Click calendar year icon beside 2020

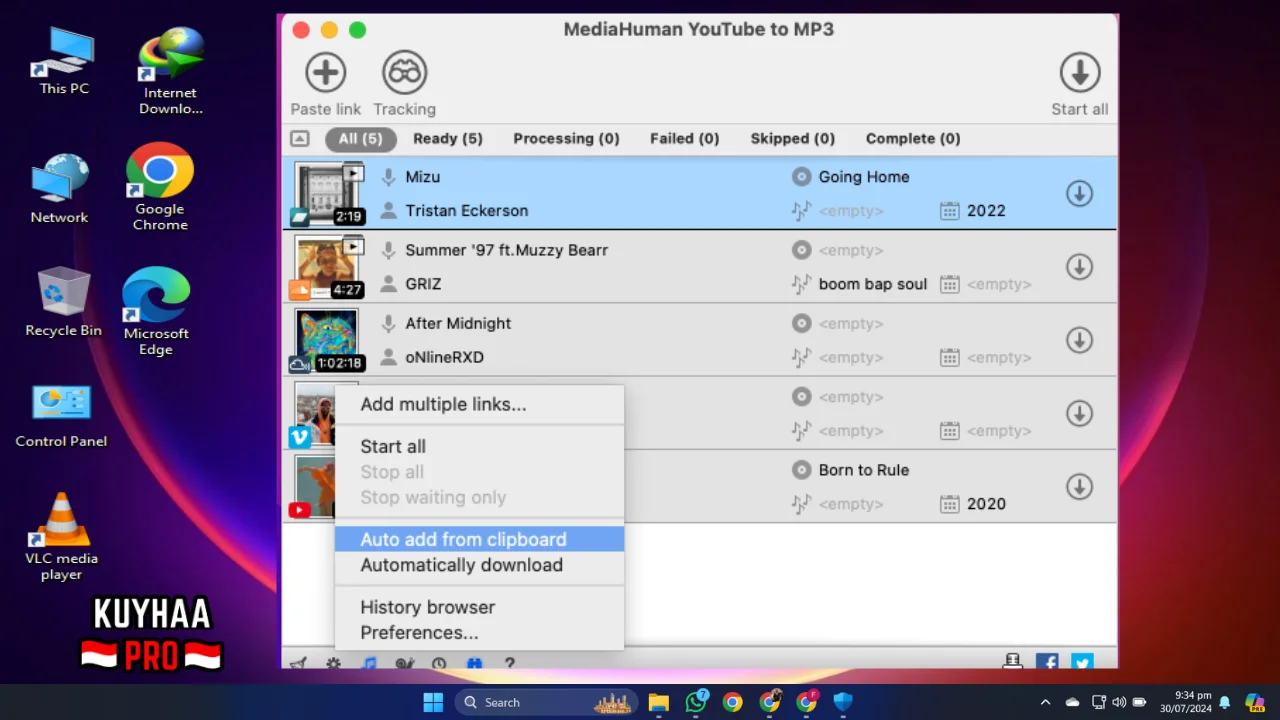(x=950, y=504)
